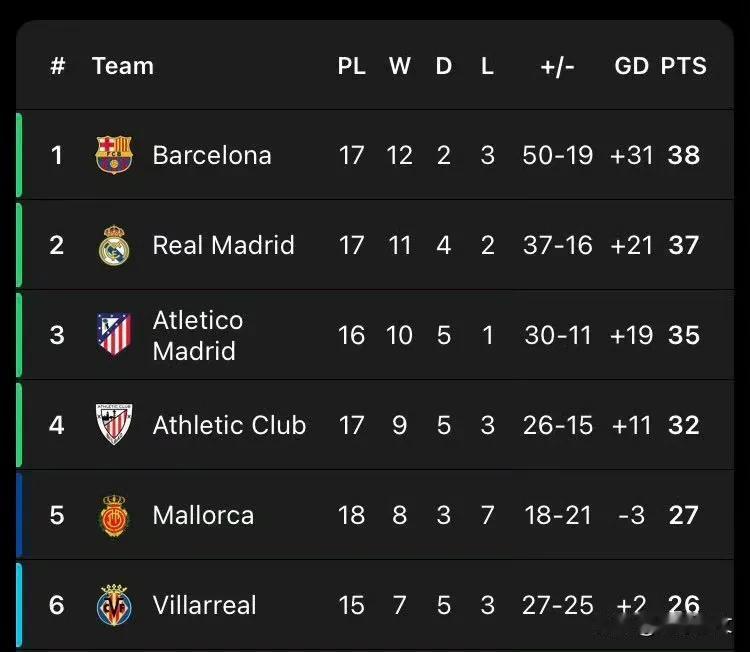This screenshot has width=750, height=652.
Task: Click the +/- goals column header
Action: click(x=557, y=66)
